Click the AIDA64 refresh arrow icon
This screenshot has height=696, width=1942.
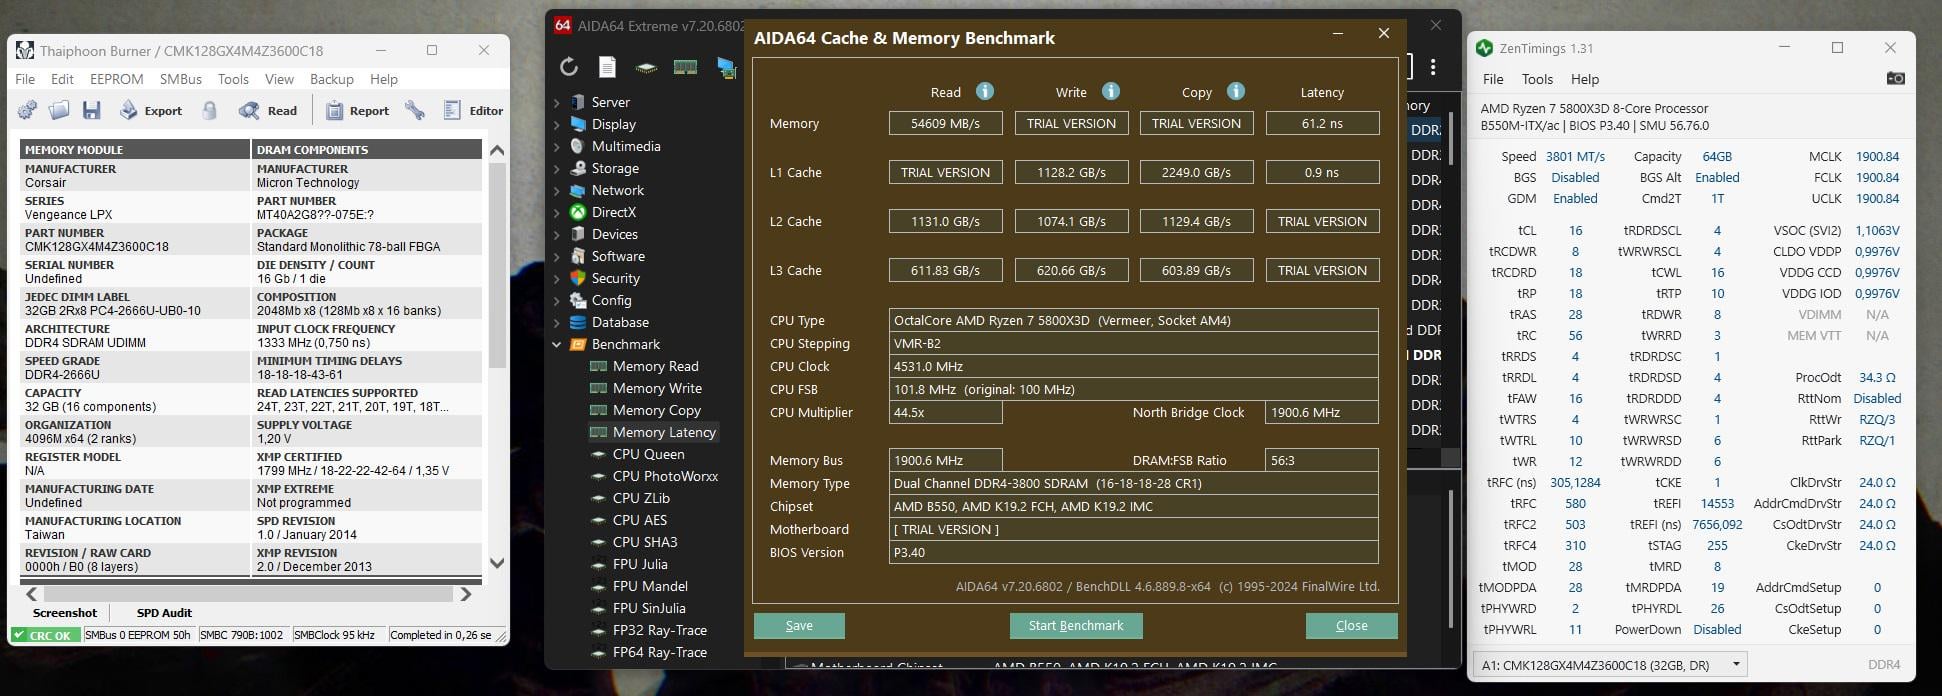[569, 67]
